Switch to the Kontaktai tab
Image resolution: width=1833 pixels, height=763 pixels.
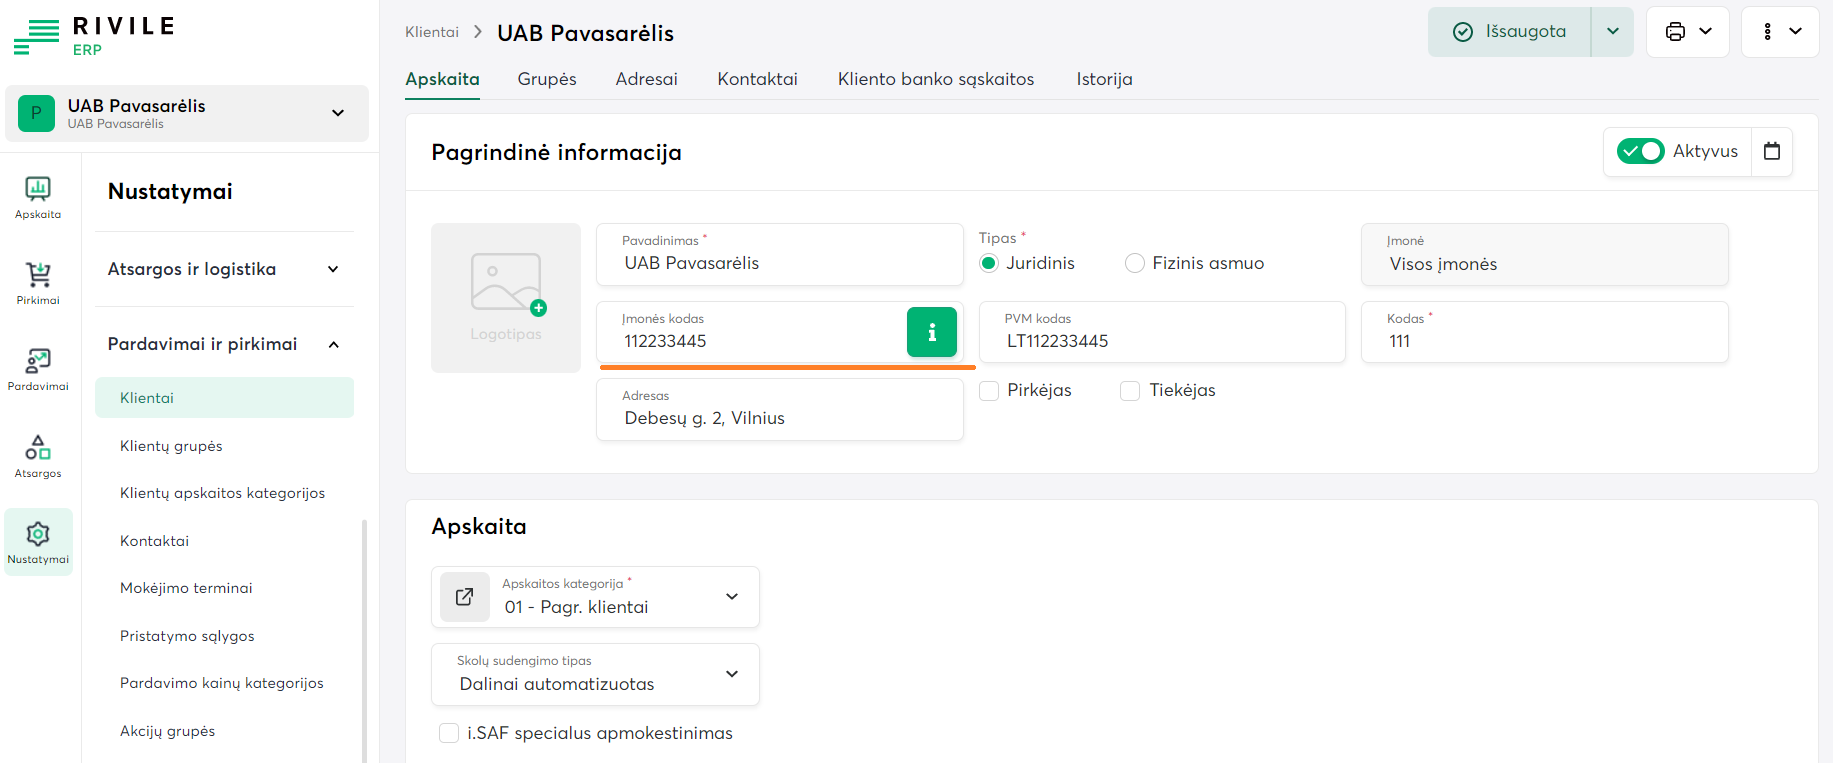click(x=757, y=79)
